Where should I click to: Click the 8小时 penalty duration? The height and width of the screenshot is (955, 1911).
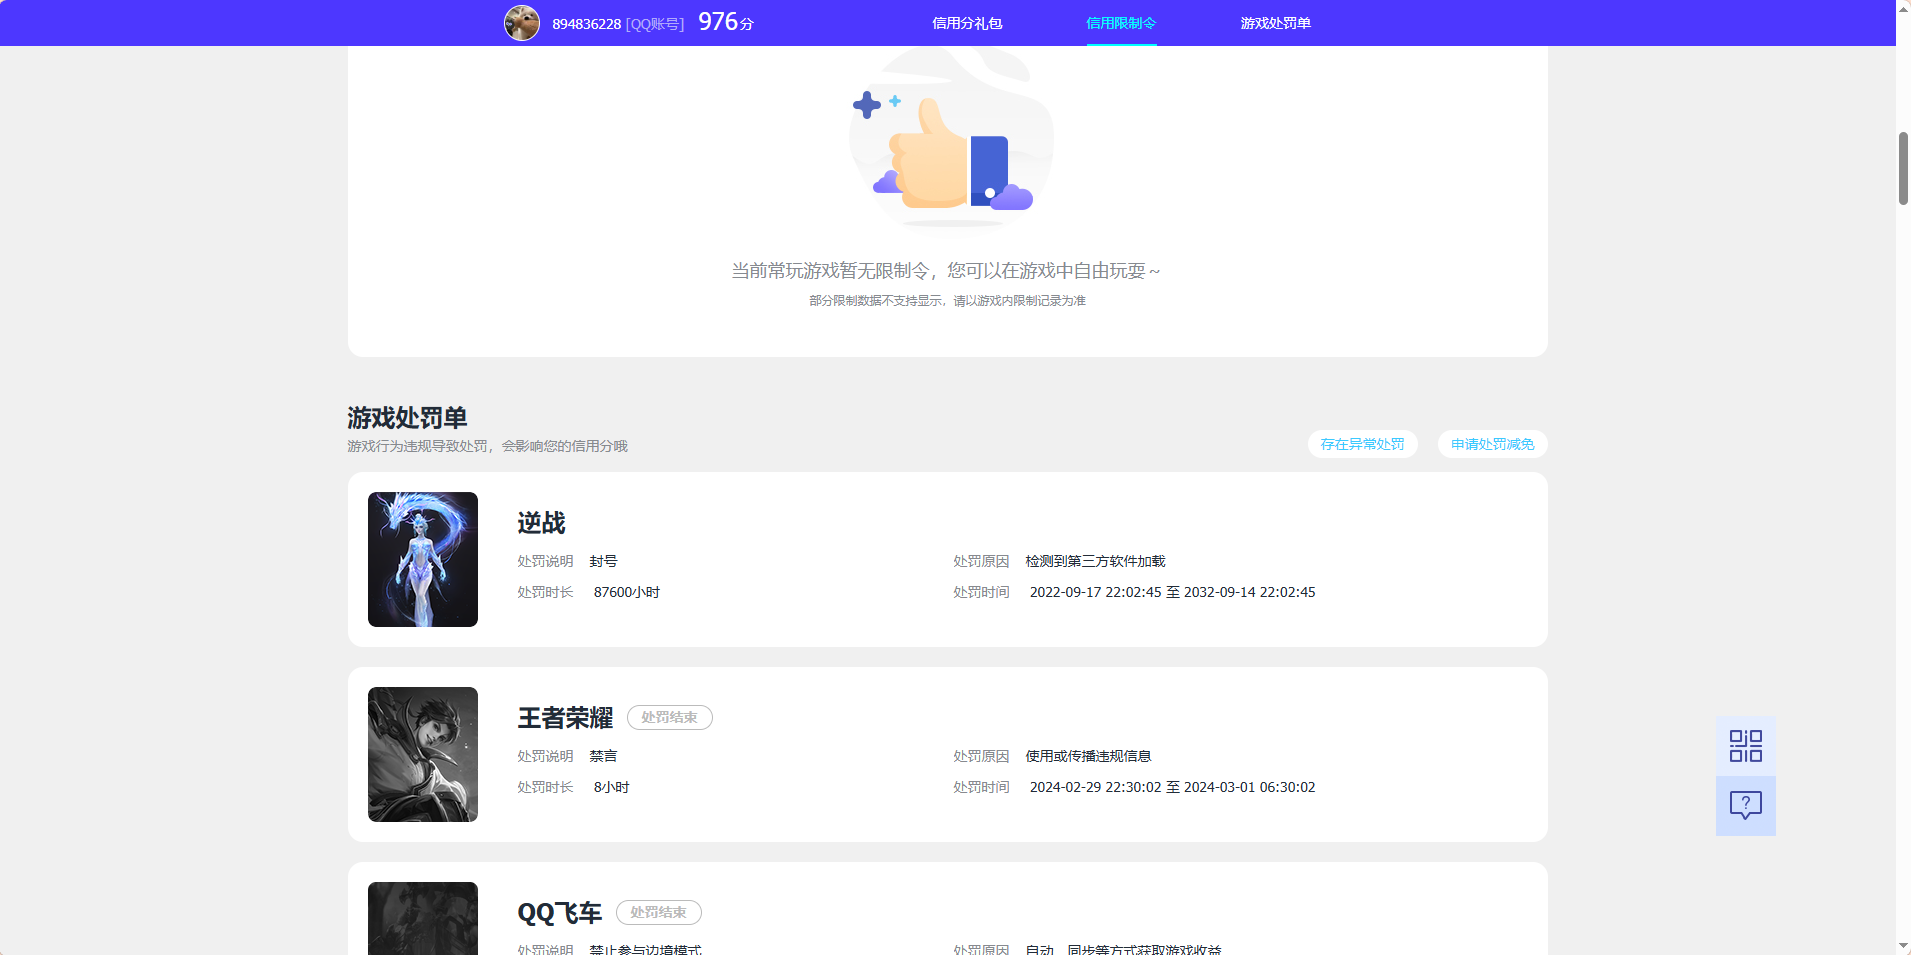tap(612, 787)
